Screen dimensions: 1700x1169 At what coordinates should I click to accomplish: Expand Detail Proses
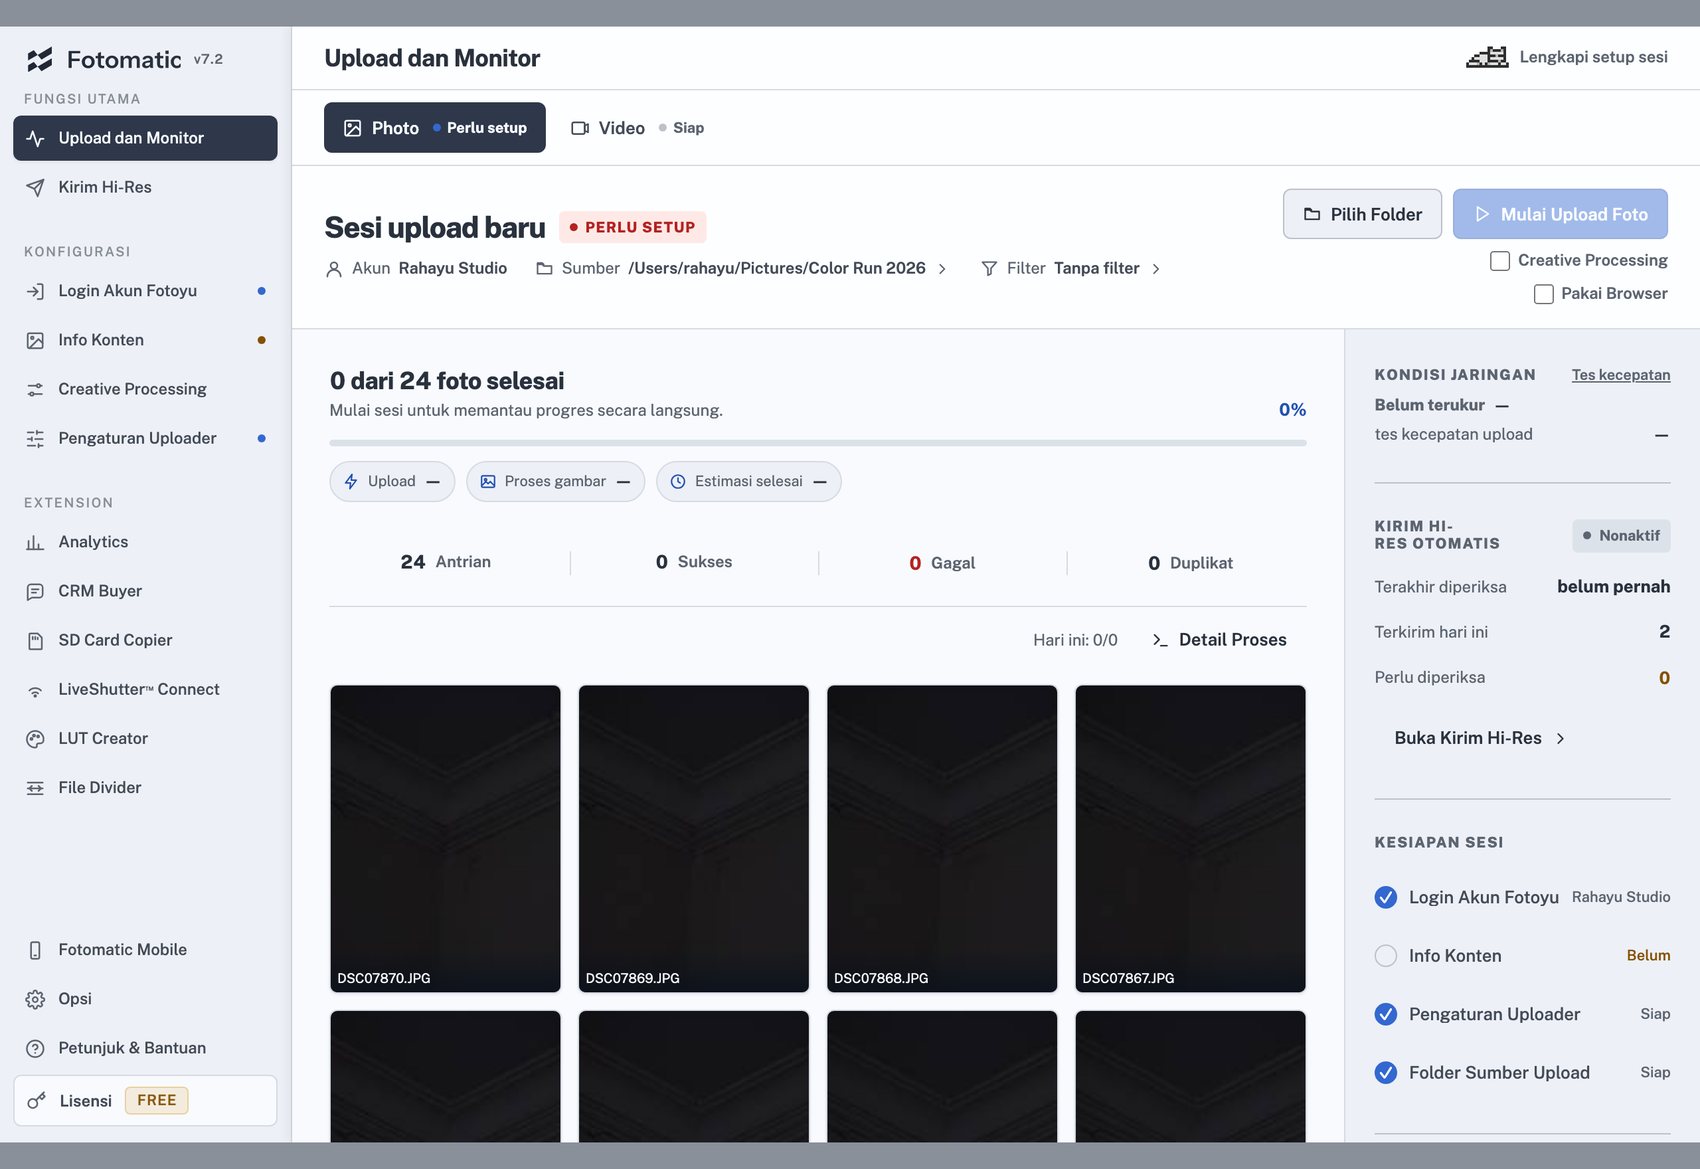pos(1219,640)
